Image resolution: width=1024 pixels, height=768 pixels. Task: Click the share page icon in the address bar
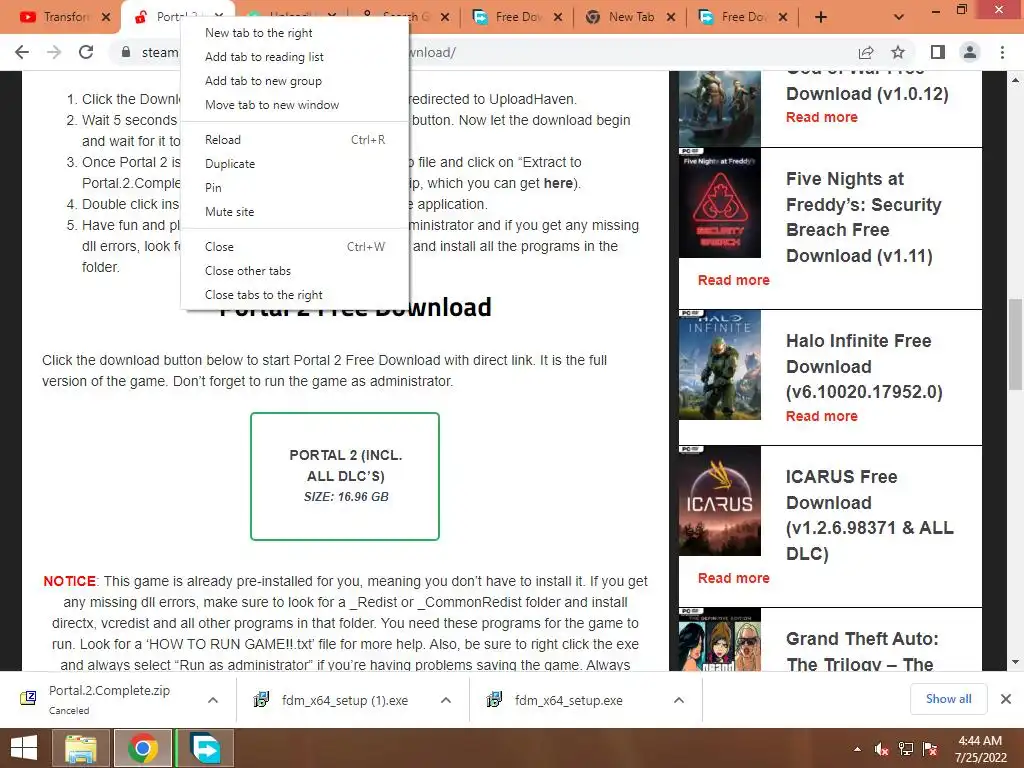[866, 52]
